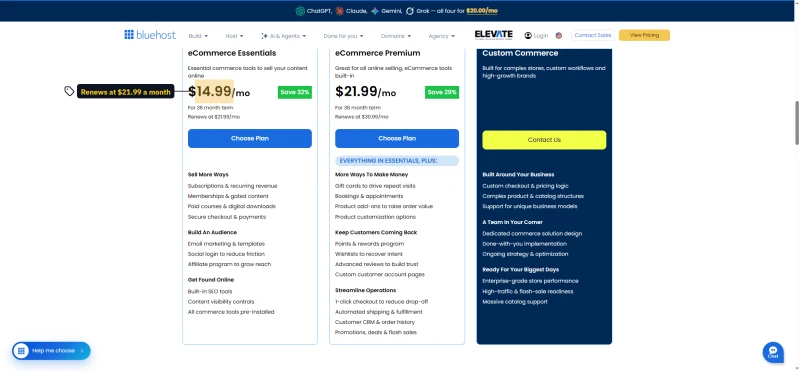Image resolution: width=800 pixels, height=372 pixels.
Task: Click 'Paid courses & digital downloads' feature
Action: coord(232,206)
